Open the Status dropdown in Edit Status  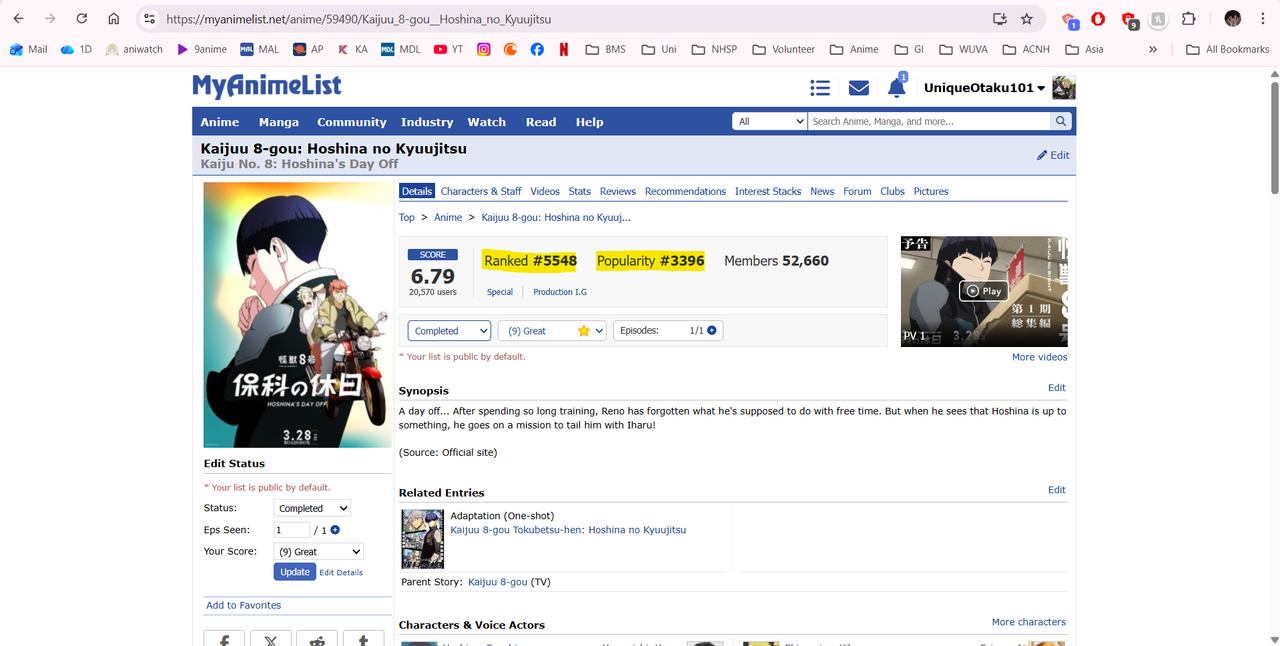[x=313, y=508]
